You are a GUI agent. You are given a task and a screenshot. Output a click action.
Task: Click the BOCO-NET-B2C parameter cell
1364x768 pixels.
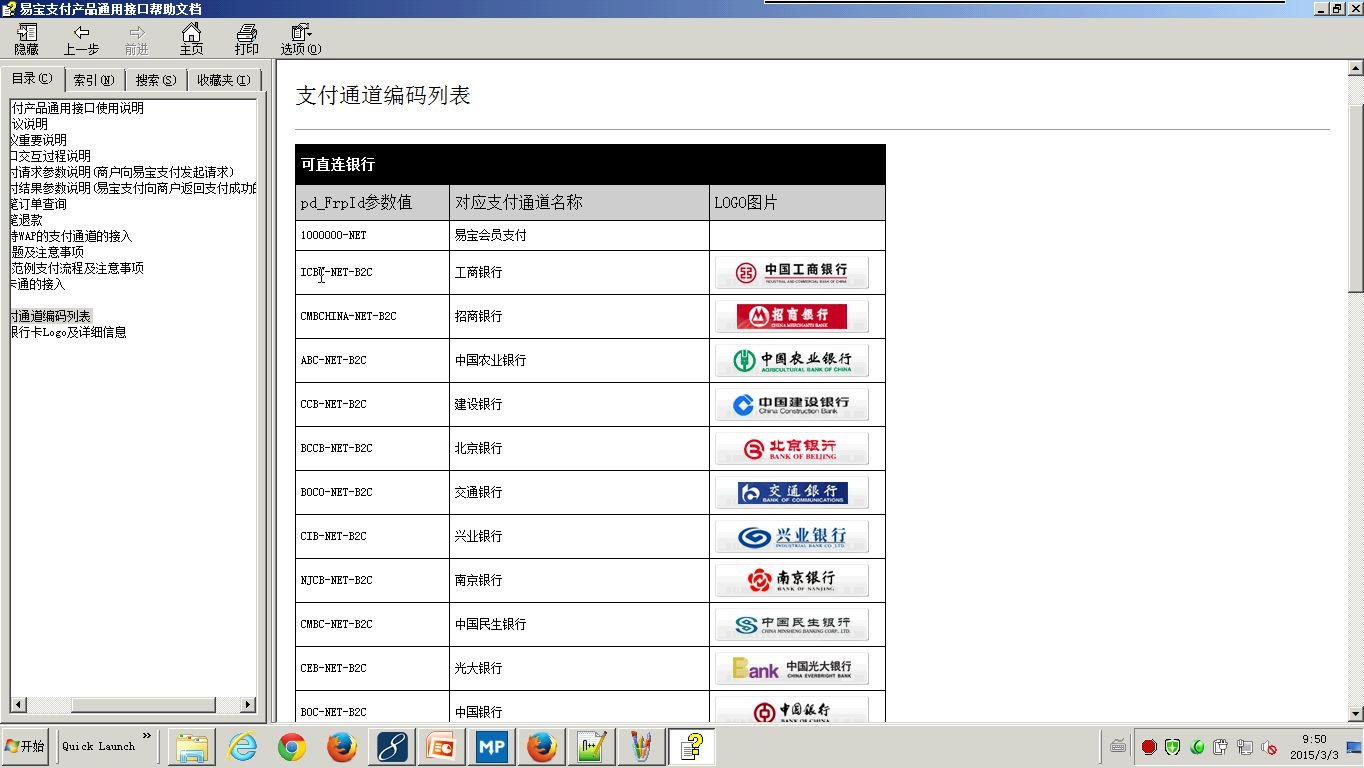coord(372,492)
